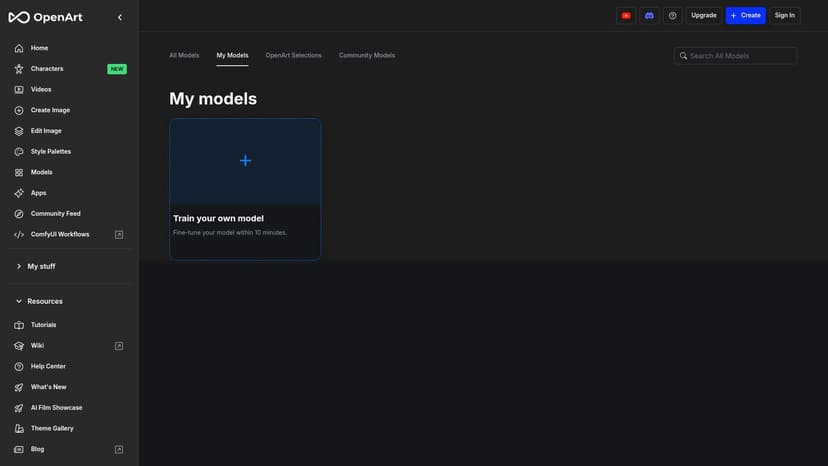The height and width of the screenshot is (466, 828).
Task: Focus the Search All Models field
Action: point(741,56)
